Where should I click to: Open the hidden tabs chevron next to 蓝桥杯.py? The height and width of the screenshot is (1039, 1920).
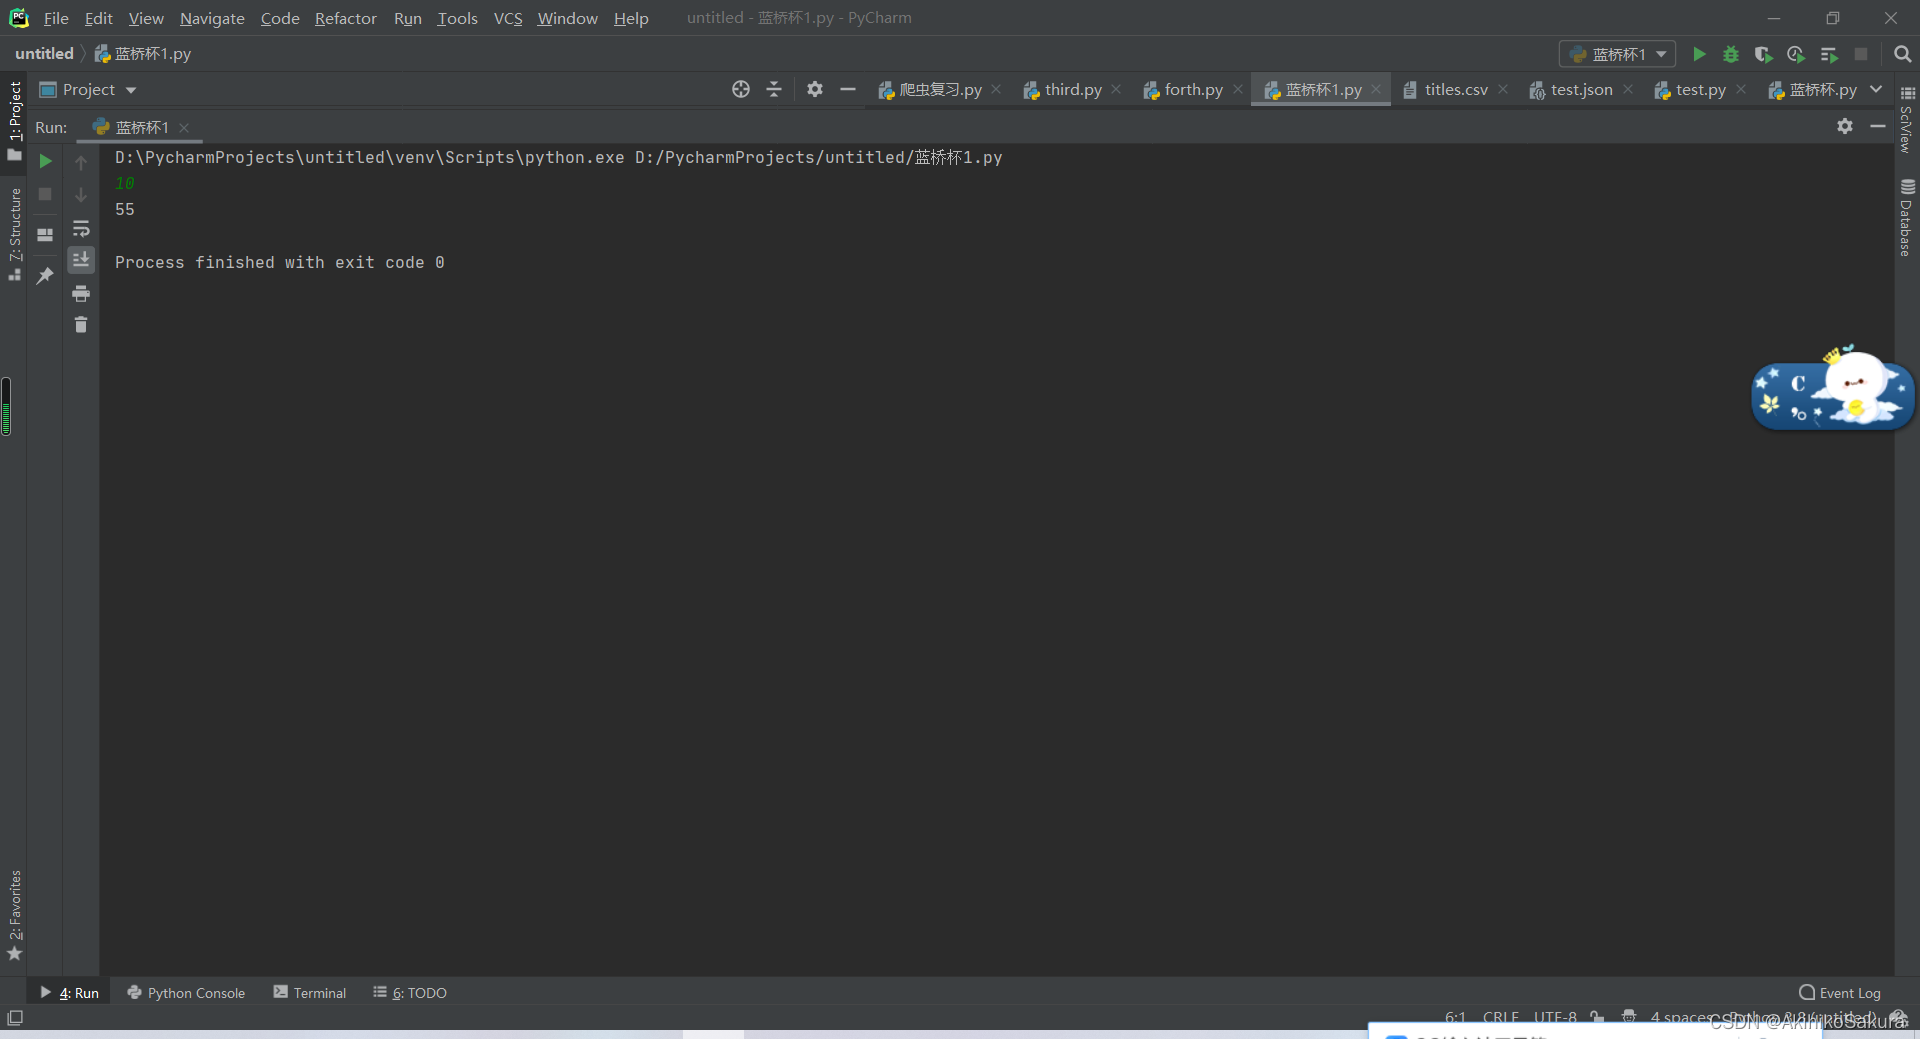click(x=1878, y=89)
